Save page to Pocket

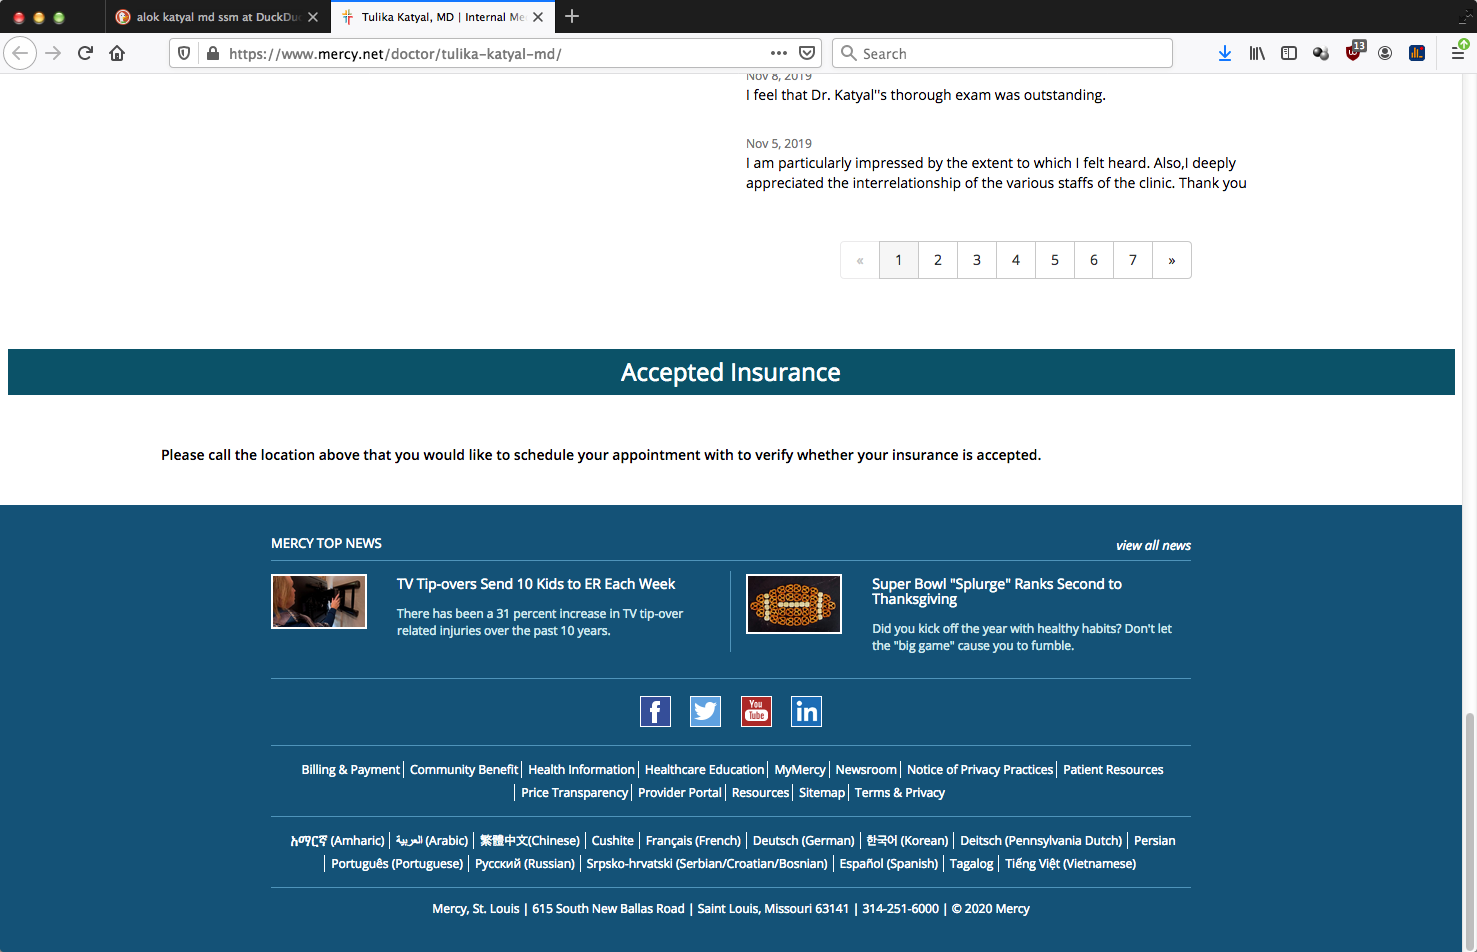(807, 53)
